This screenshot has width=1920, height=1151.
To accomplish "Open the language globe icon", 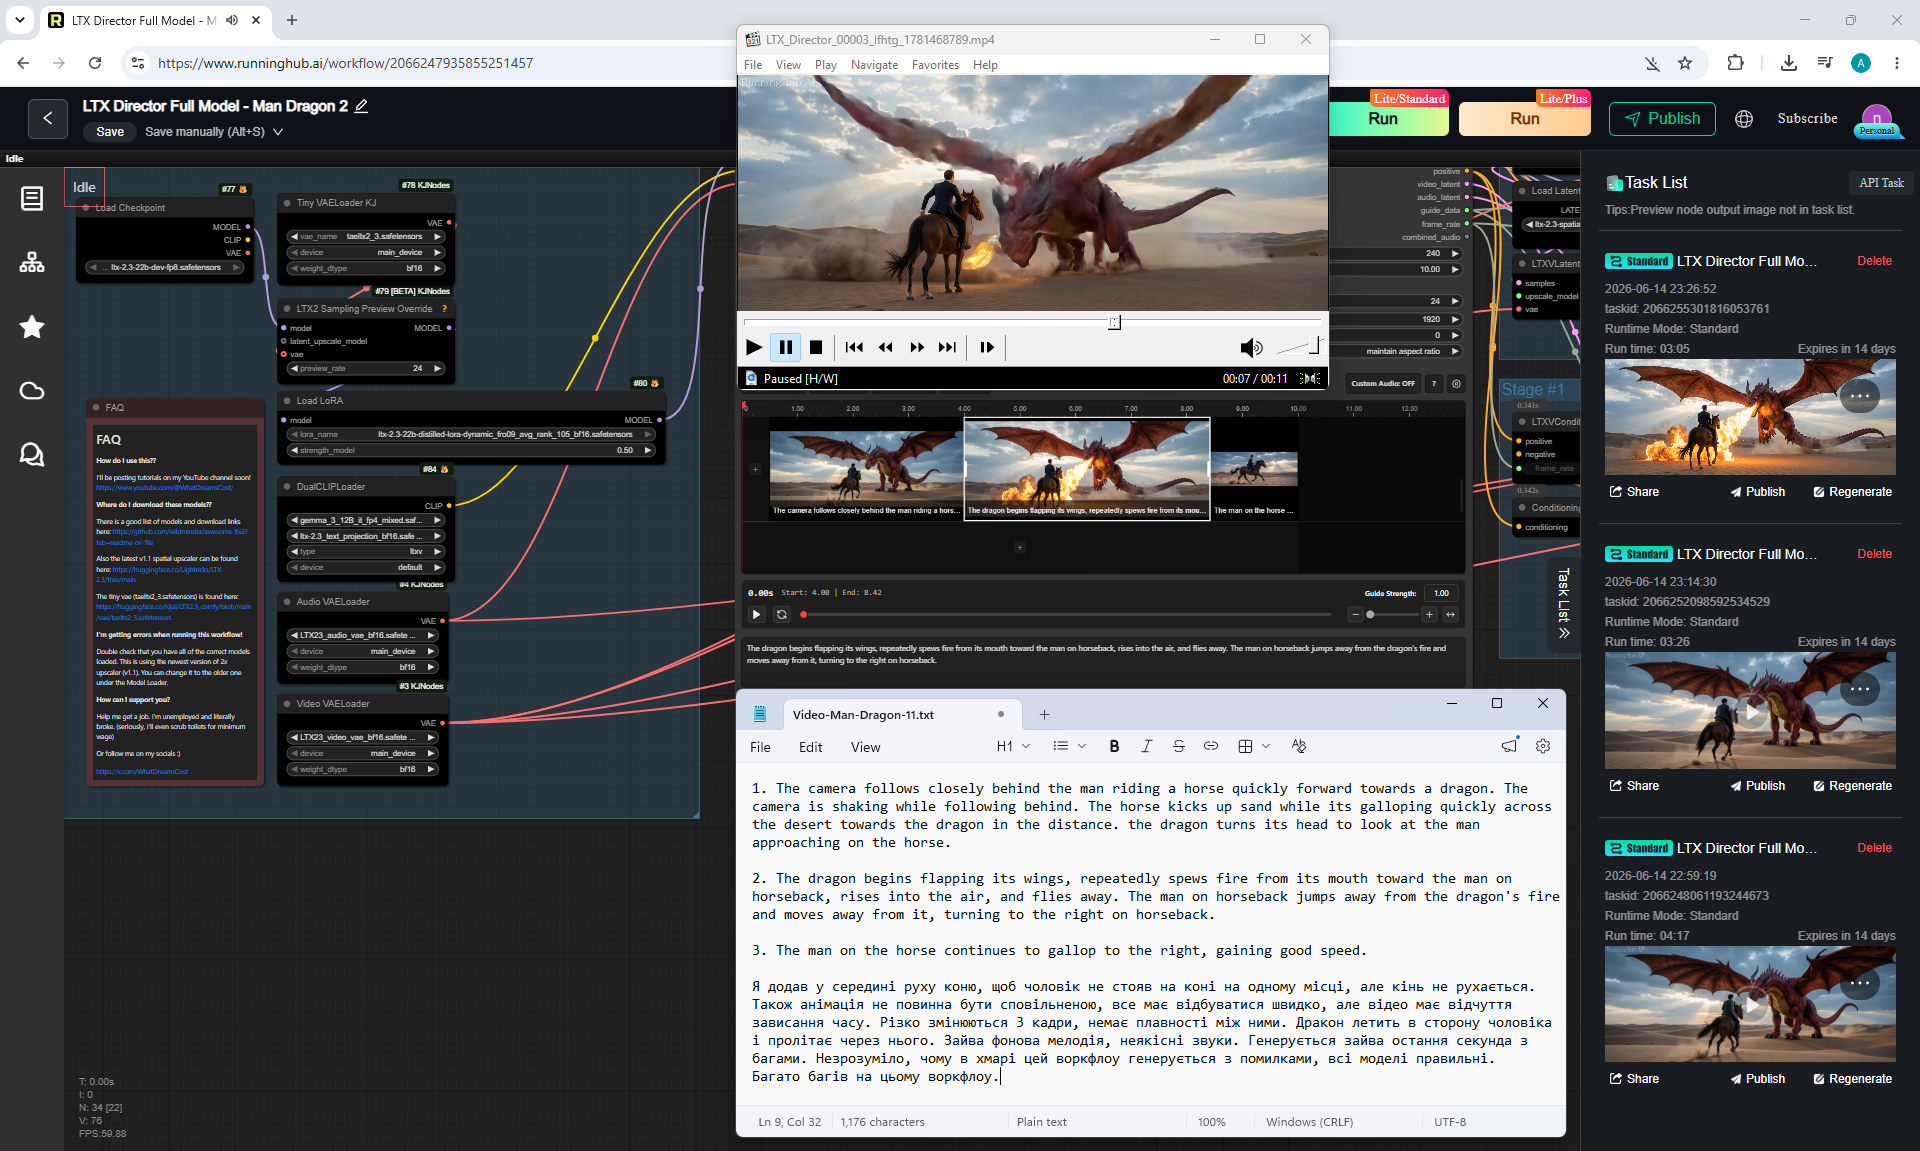I will pos(1744,119).
